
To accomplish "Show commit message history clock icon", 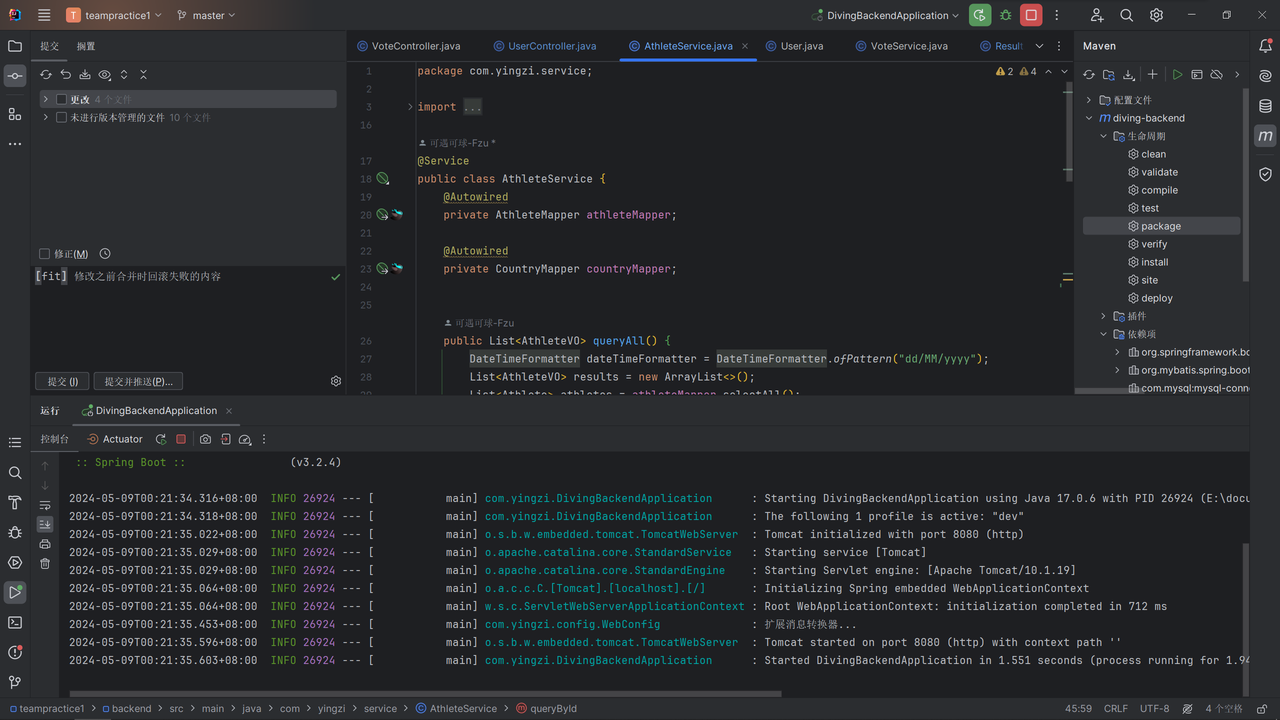I will pyautogui.click(x=105, y=254).
